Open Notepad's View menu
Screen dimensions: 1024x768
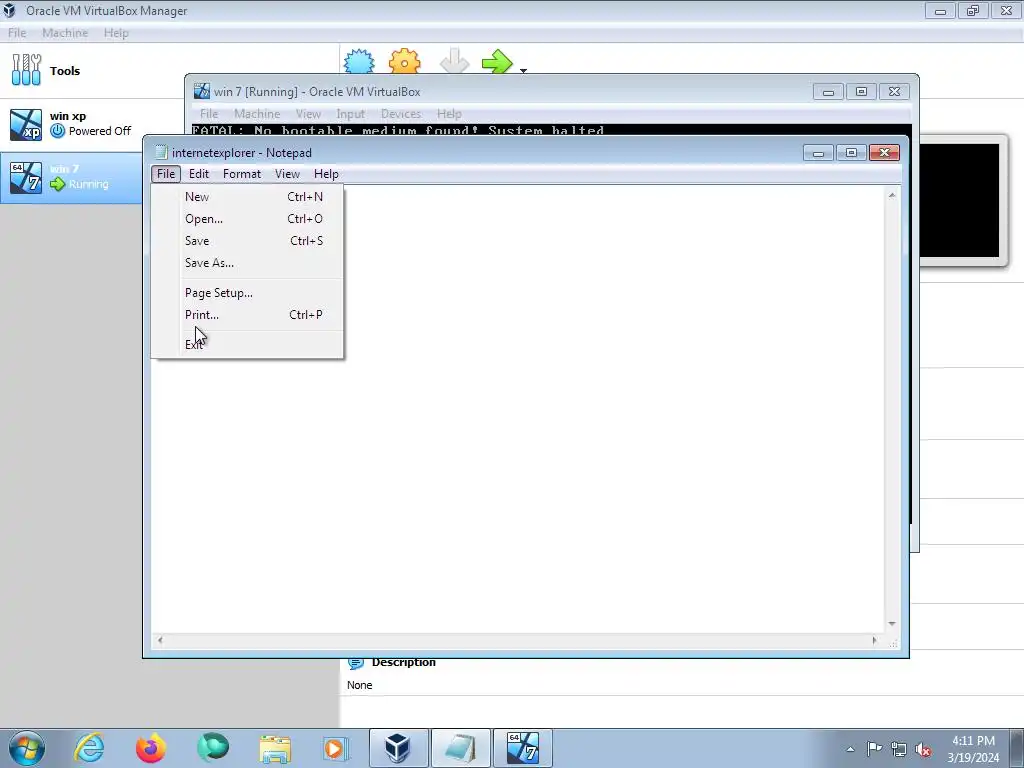287,174
